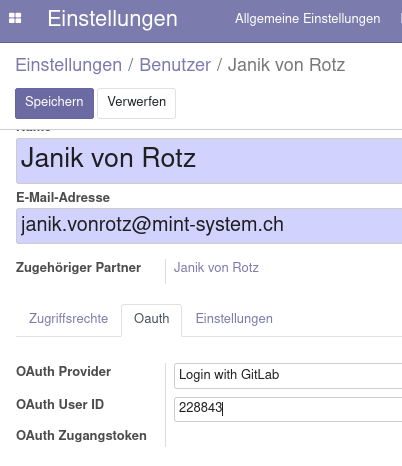The width and height of the screenshot is (402, 466).
Task: Expand the Login with GitLab provider dropdown
Action: 288,376
